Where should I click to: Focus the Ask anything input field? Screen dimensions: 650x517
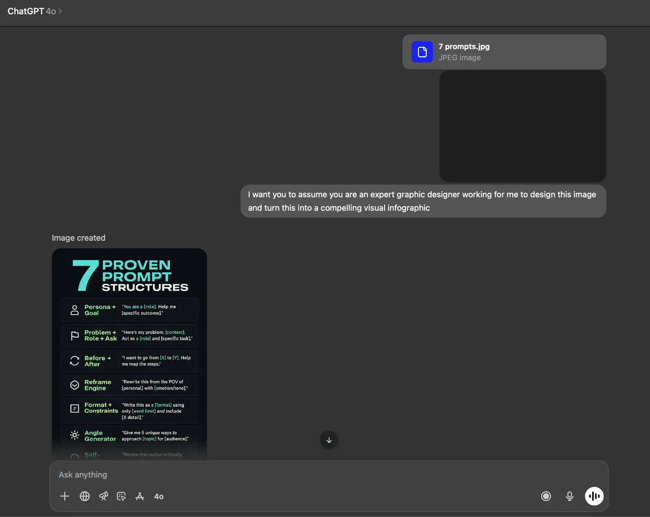pos(328,475)
